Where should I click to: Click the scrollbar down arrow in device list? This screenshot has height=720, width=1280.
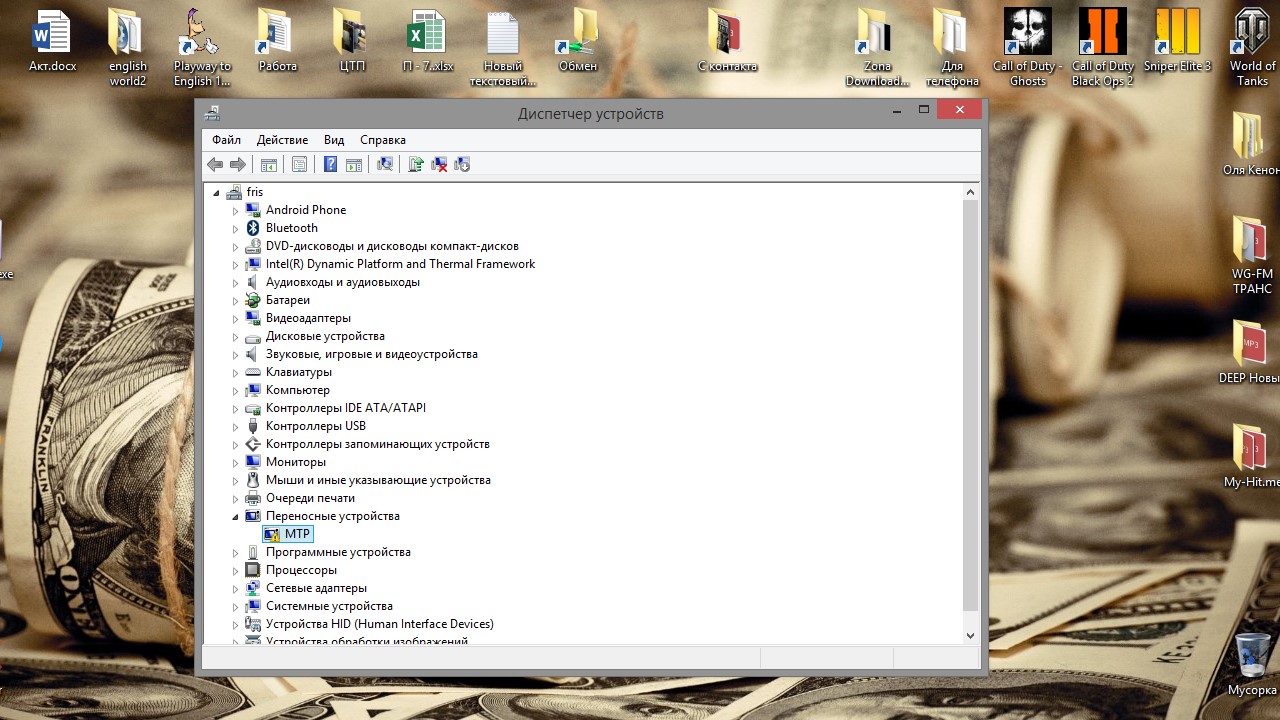click(x=970, y=635)
